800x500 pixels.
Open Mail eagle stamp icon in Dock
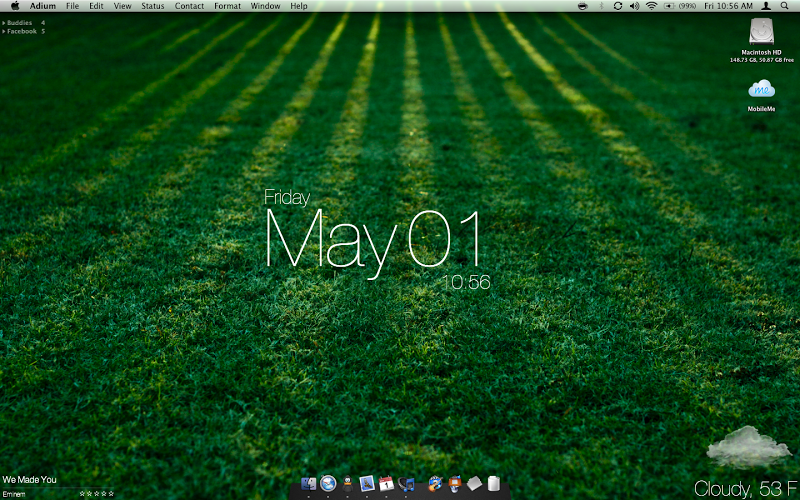tap(367, 483)
